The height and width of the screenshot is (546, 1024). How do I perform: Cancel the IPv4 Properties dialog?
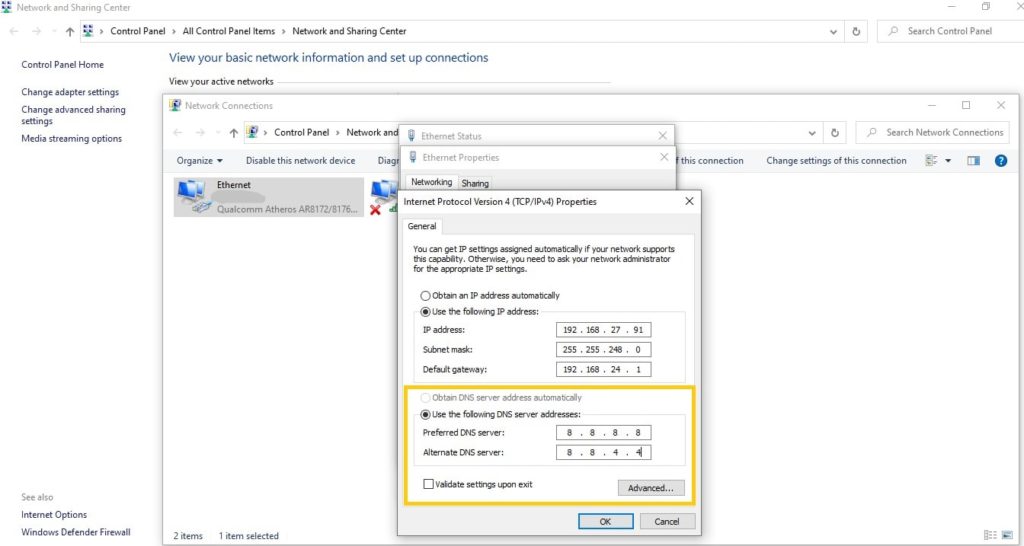667,521
